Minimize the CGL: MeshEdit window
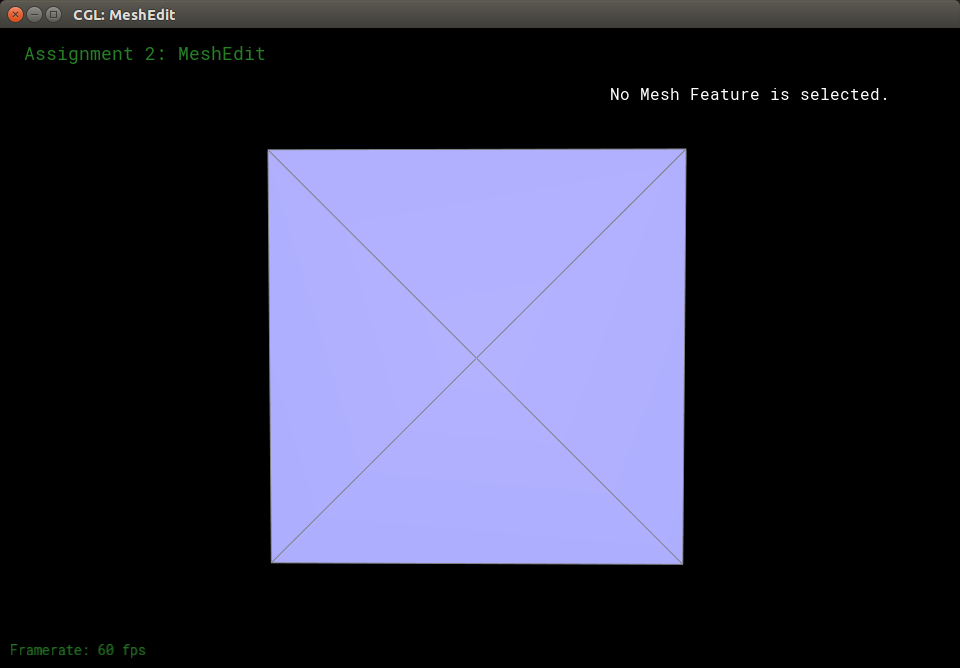Viewport: 960px width, 668px height. tap(34, 14)
